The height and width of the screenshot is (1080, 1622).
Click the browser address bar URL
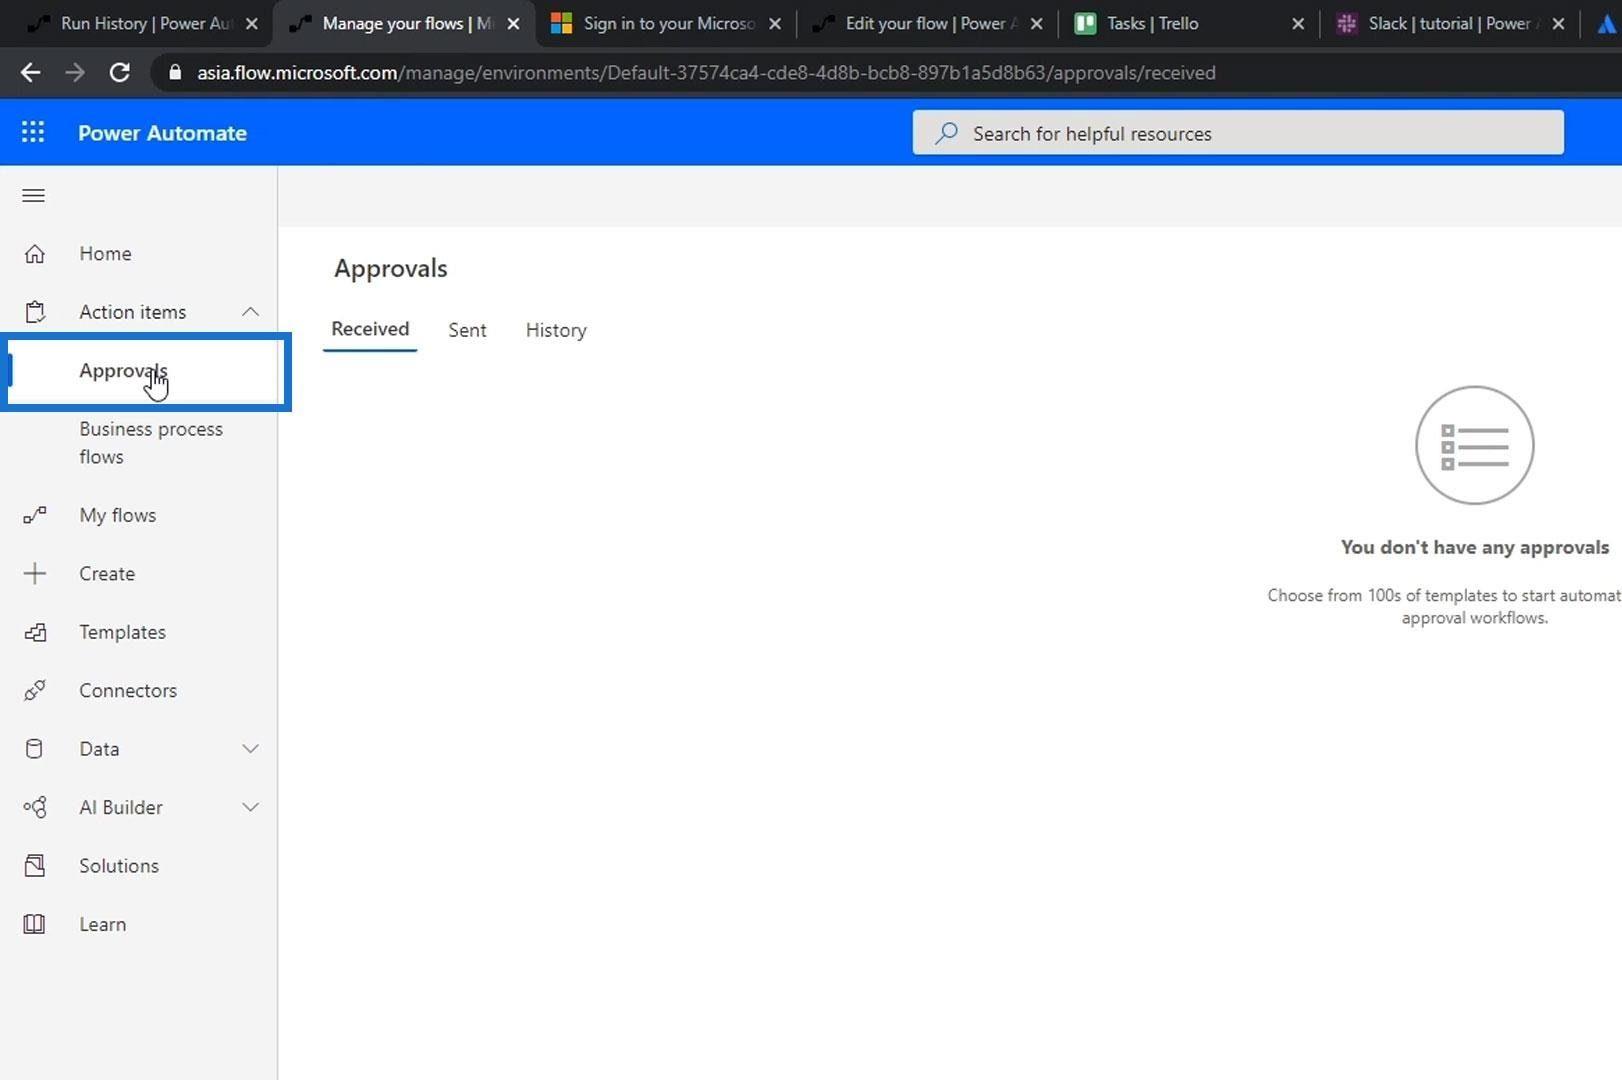click(x=706, y=72)
